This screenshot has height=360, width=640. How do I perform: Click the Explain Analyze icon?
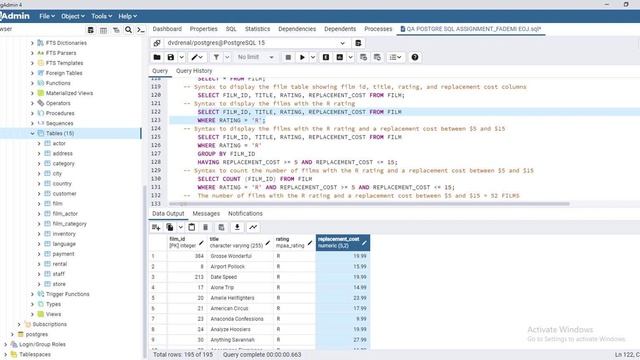point(340,57)
